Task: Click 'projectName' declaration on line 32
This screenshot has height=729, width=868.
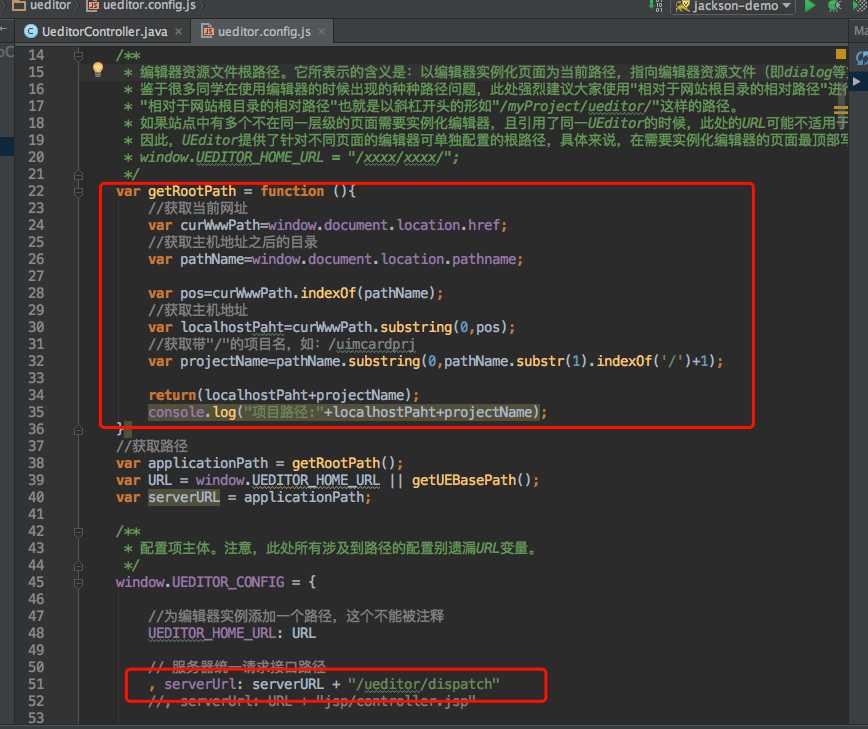Action: pyautogui.click(x=224, y=361)
